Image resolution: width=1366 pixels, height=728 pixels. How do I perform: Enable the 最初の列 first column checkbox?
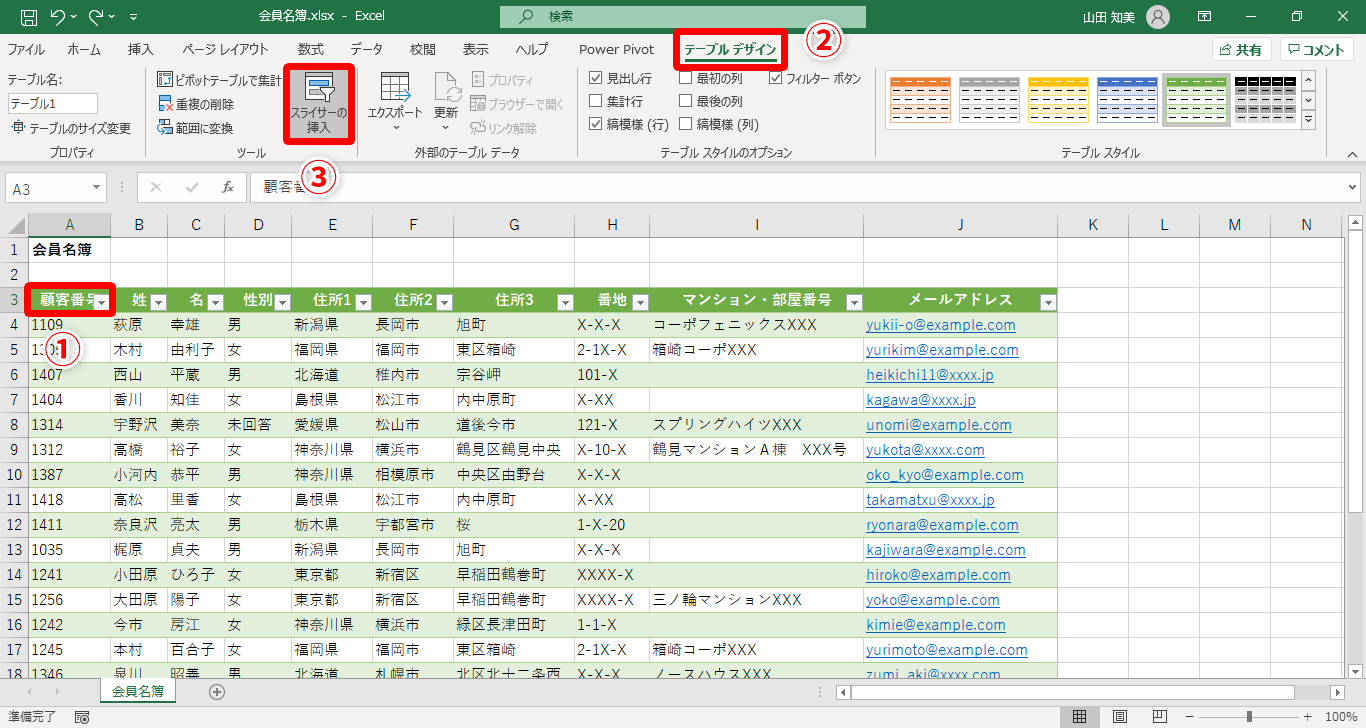[x=686, y=78]
